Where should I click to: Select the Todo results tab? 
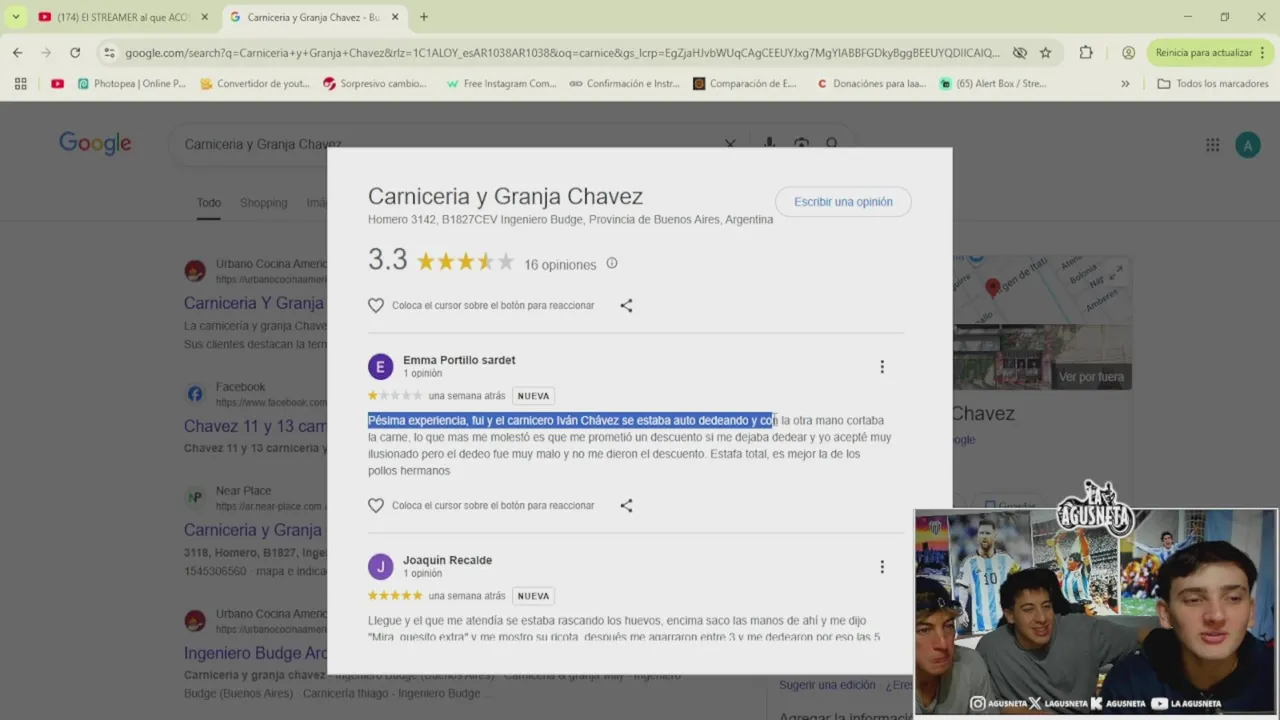[x=208, y=203]
